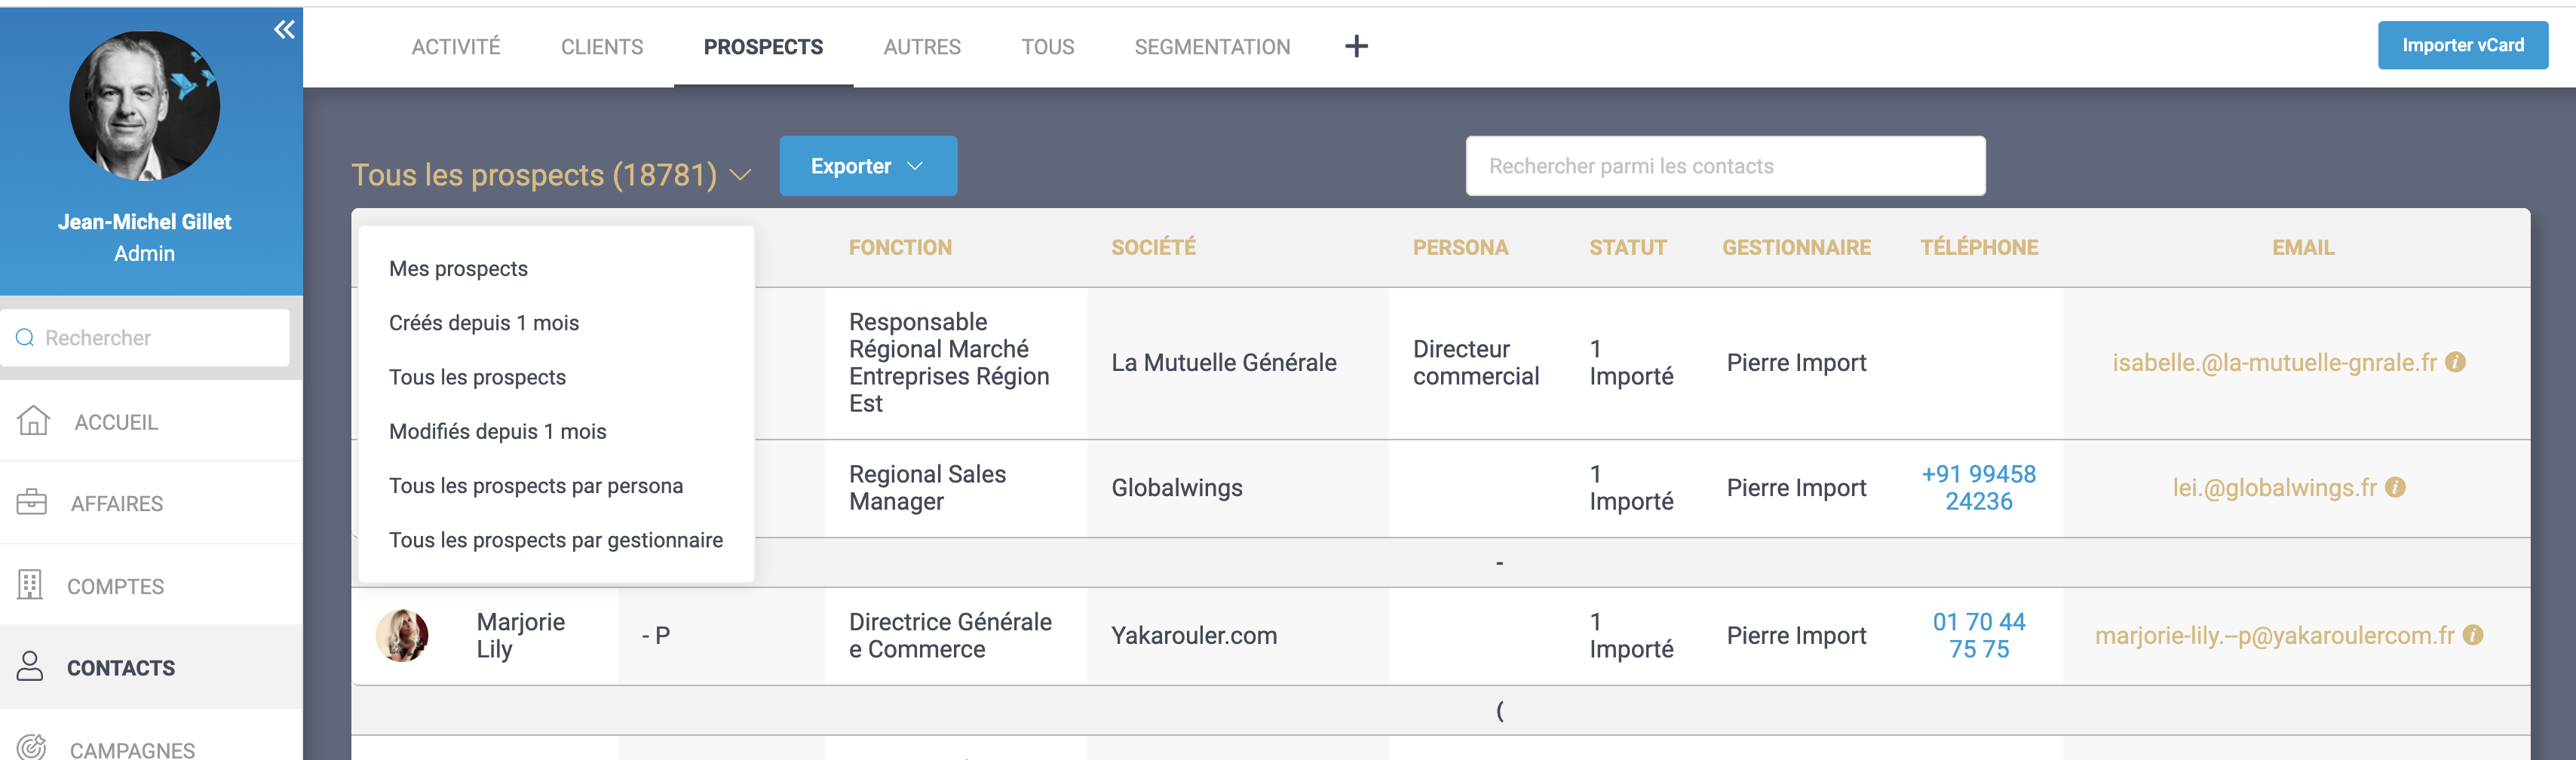Collapse the sidebar with double chevron icon

click(x=284, y=29)
